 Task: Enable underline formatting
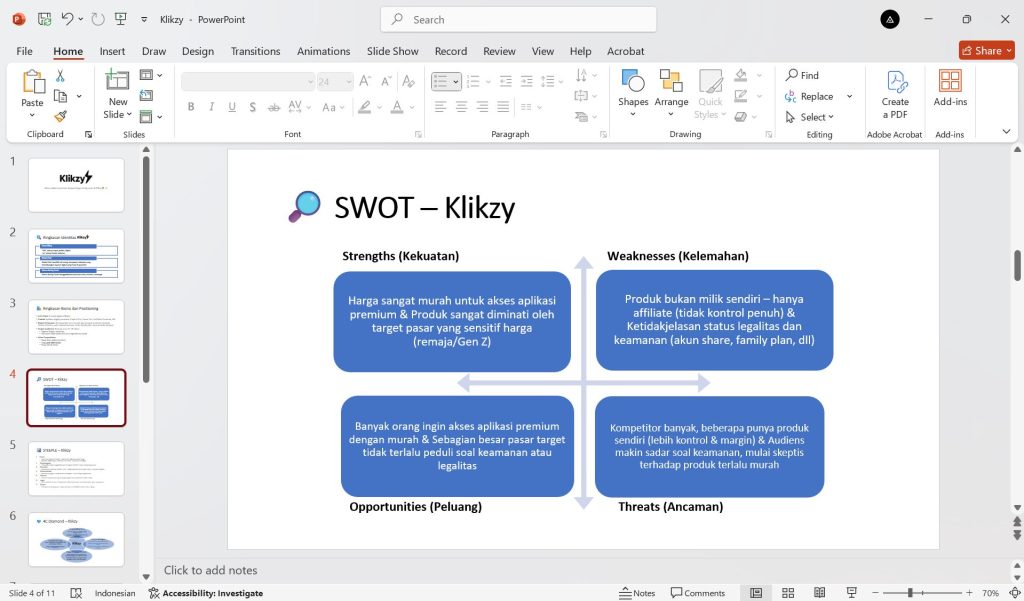(x=231, y=106)
